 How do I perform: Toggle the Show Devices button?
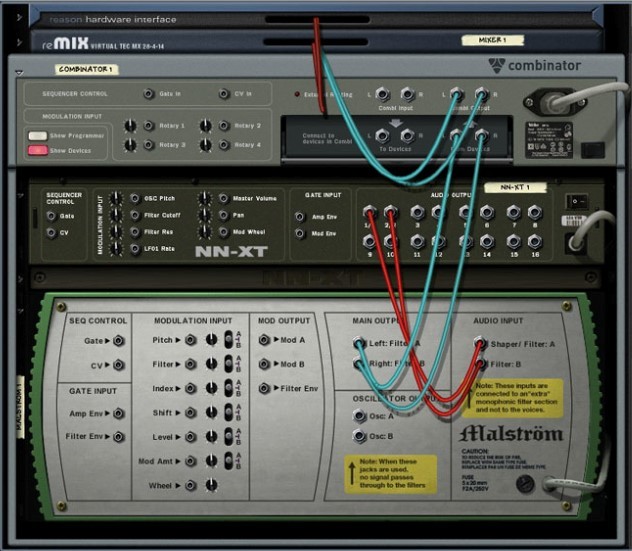coord(37,150)
